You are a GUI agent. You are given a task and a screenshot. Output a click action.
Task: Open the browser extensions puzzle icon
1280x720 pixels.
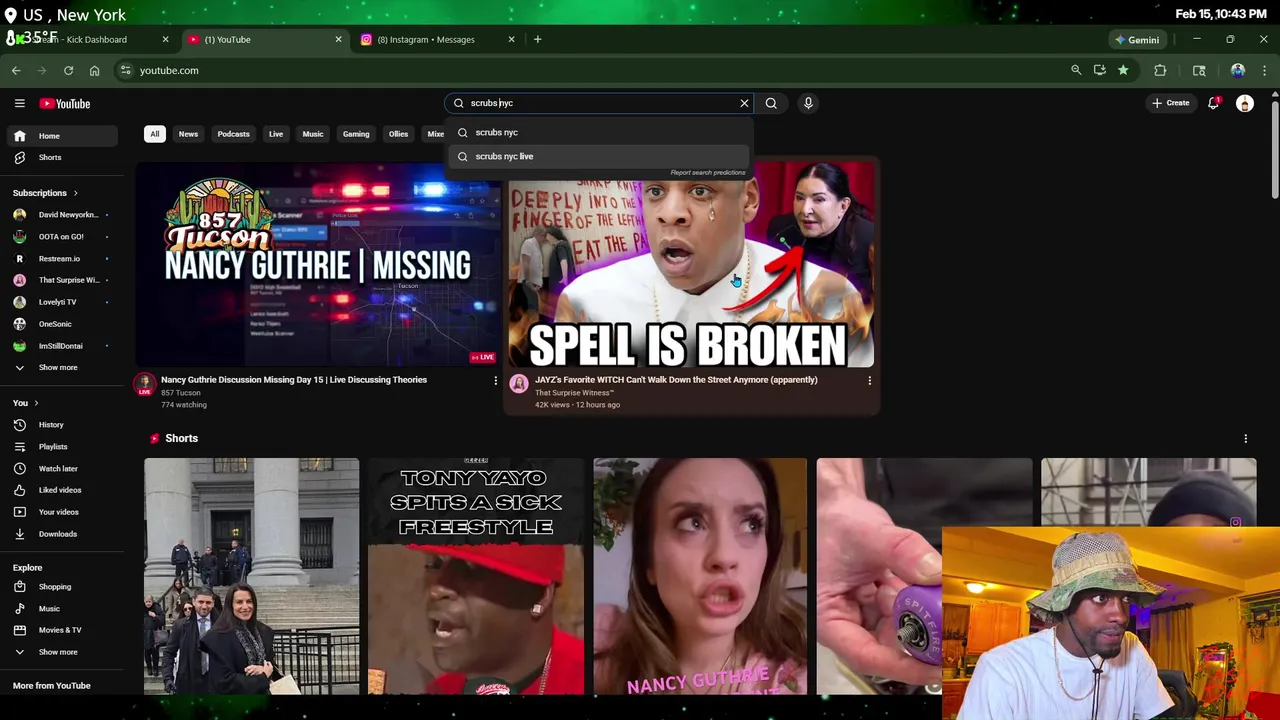(1160, 70)
